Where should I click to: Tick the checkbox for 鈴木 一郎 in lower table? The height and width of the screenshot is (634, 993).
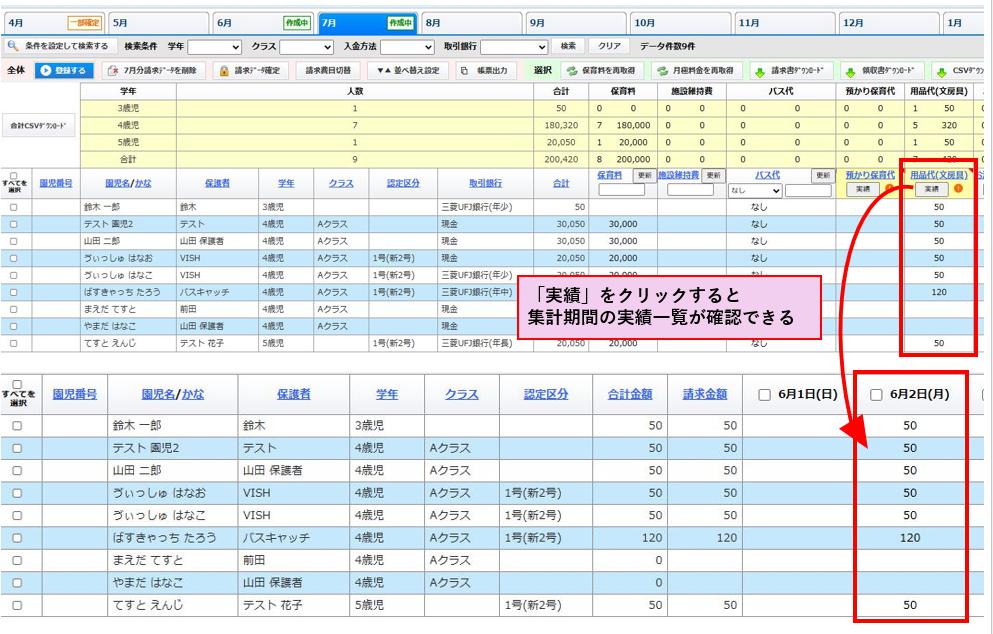18,425
